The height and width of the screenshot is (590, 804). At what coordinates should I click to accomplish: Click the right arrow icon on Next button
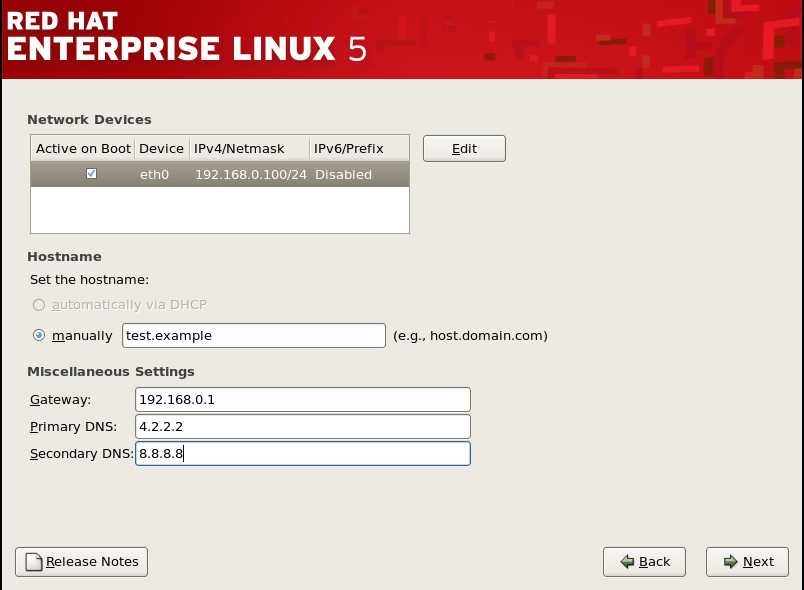[729, 561]
